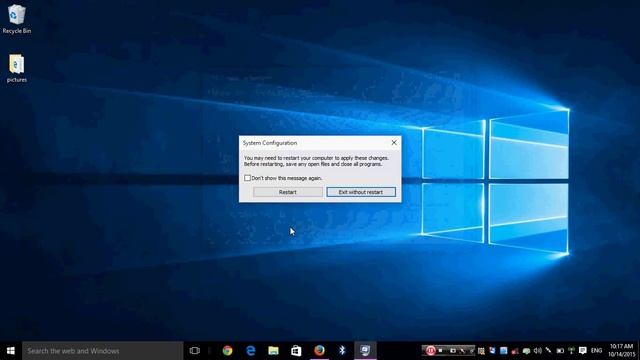Click the recorder stop square button

[441, 351]
